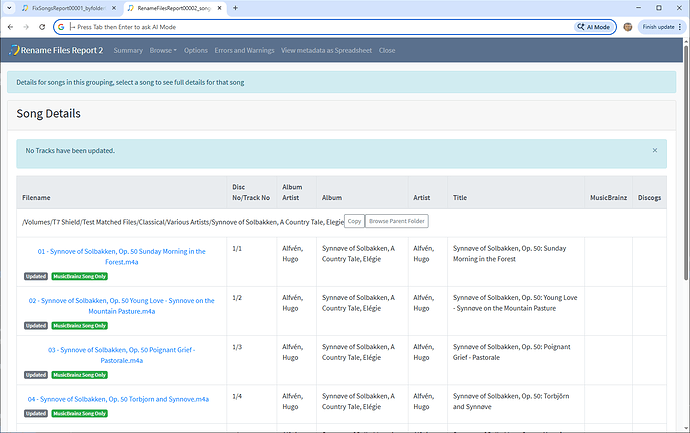690x433 pixels.
Task: Select View metadata as Spreadsheet
Action: (327, 50)
